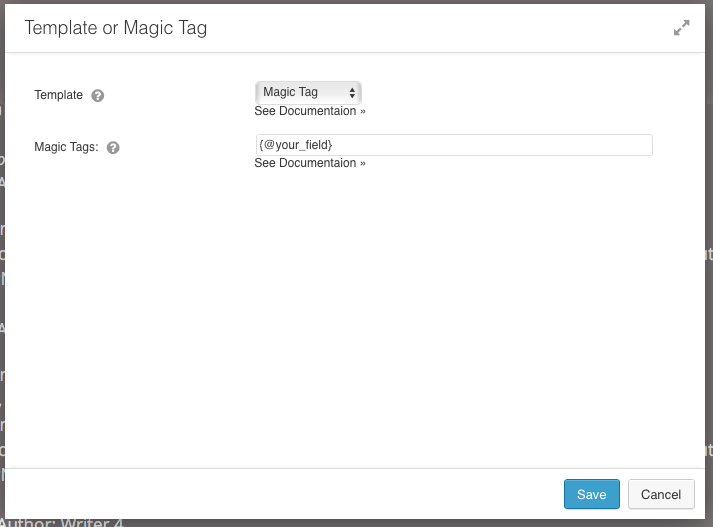Open See Documentaion link under Magic Tags field
Screen dimensions: 713x527
click(310, 163)
